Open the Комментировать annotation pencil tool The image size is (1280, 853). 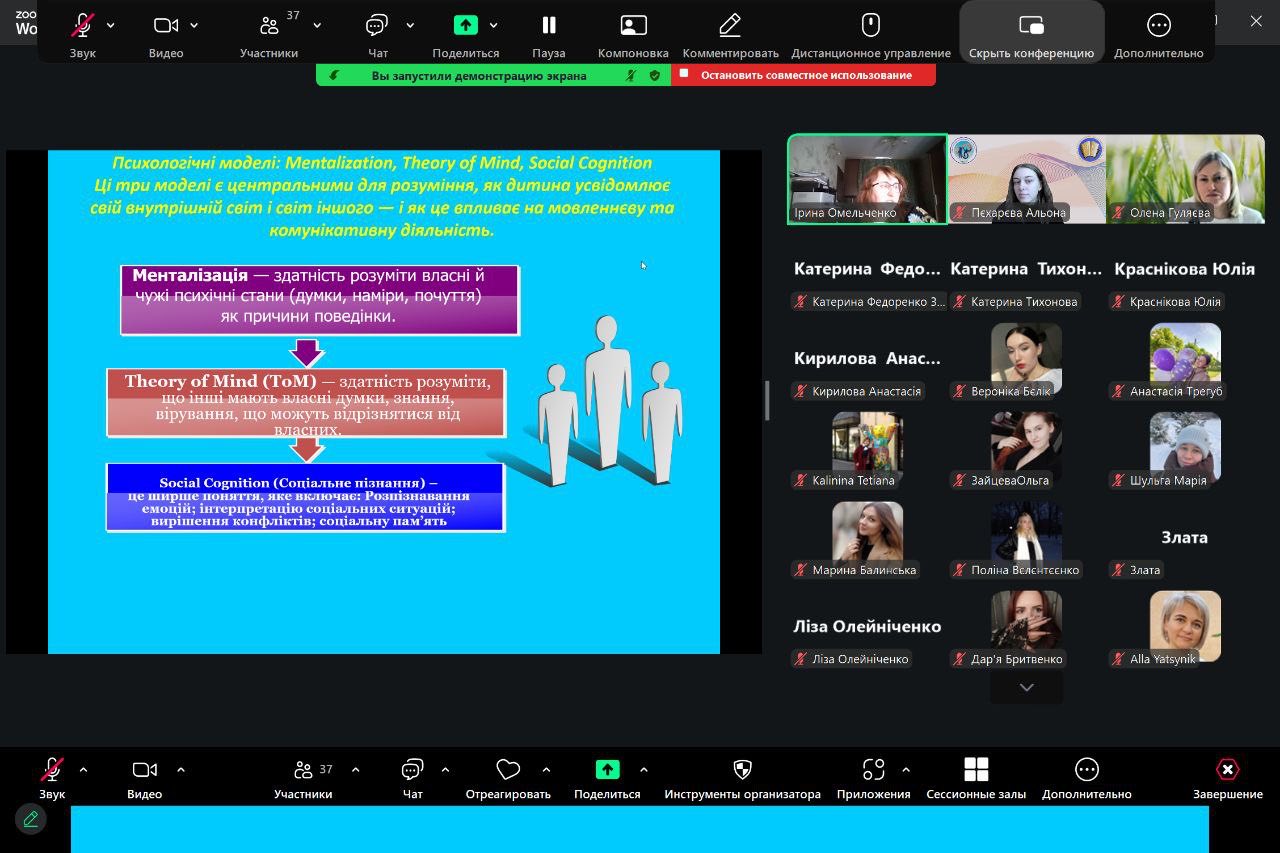[730, 26]
